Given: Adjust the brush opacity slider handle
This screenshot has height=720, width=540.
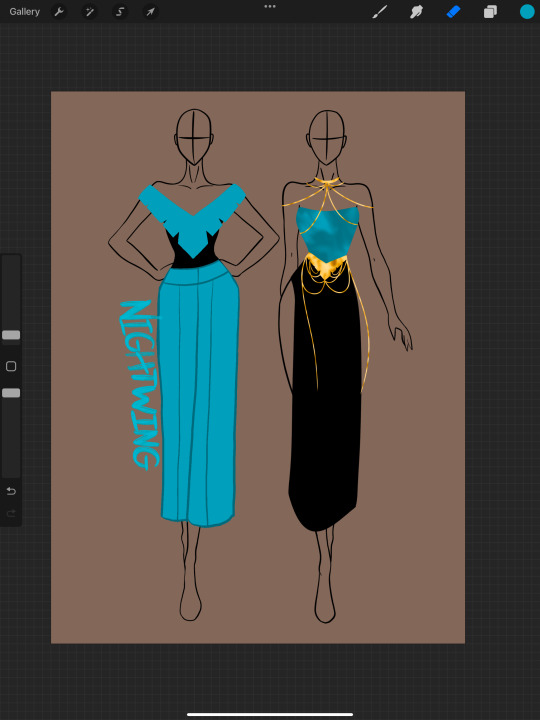Looking at the screenshot, I should pyautogui.click(x=11, y=393).
